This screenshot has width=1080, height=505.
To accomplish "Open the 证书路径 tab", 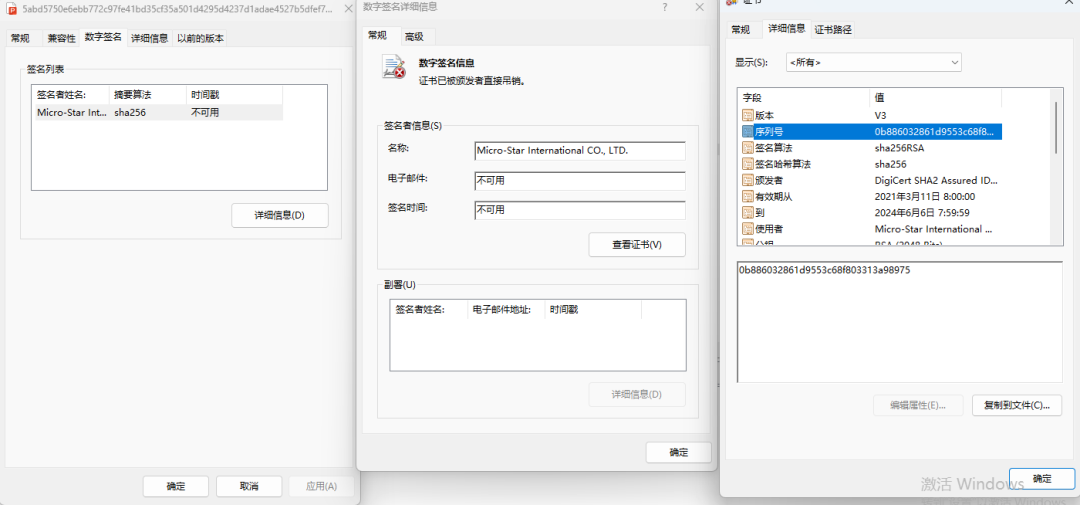I will 833,30.
